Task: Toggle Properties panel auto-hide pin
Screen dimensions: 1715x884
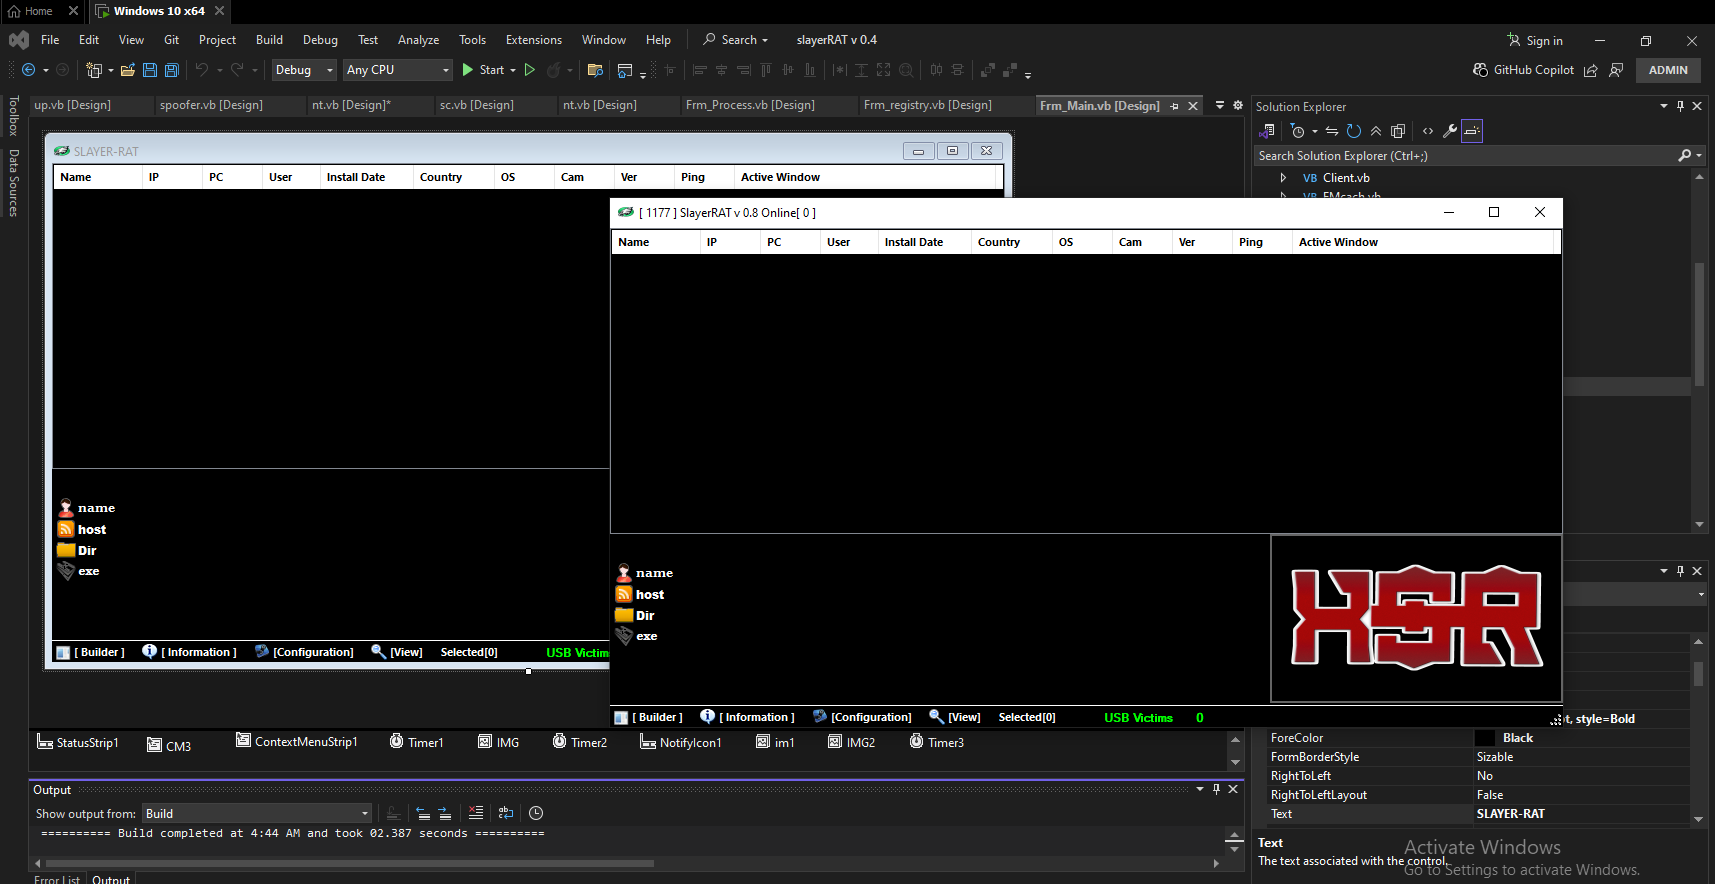Action: [1680, 571]
